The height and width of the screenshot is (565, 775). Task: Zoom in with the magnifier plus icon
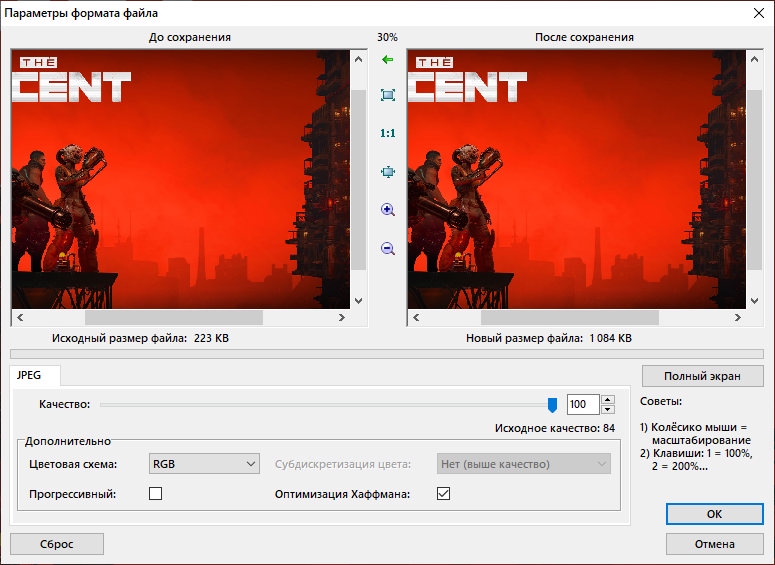pos(388,210)
